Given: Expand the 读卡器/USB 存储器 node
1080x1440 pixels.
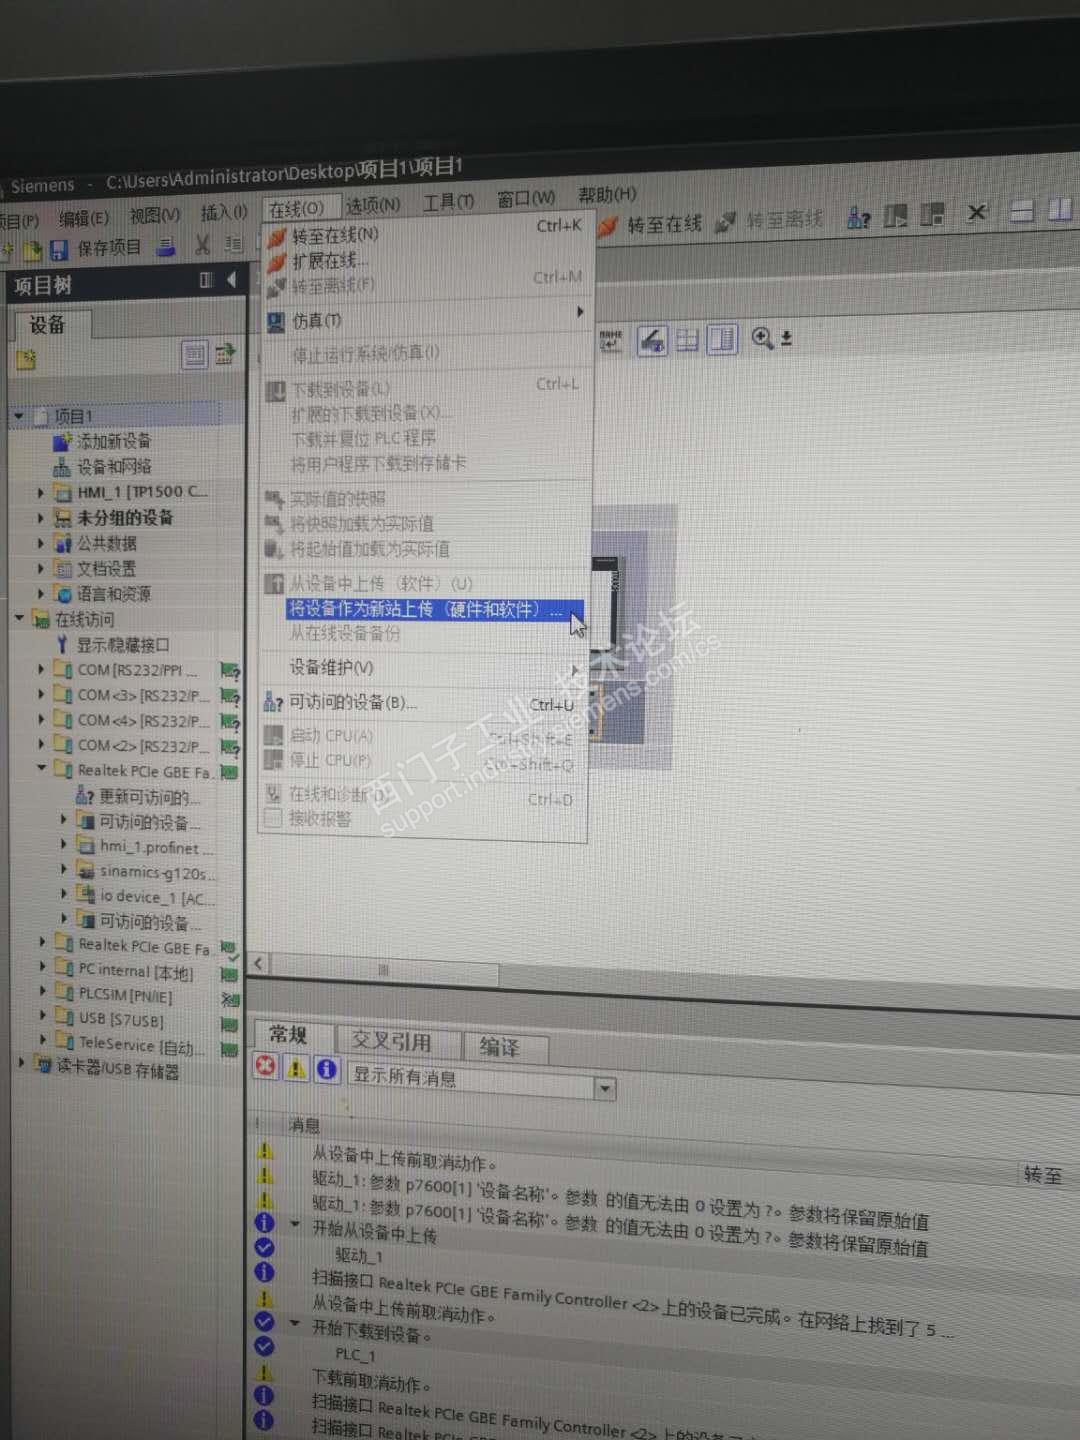Looking at the screenshot, I should [x=21, y=1063].
